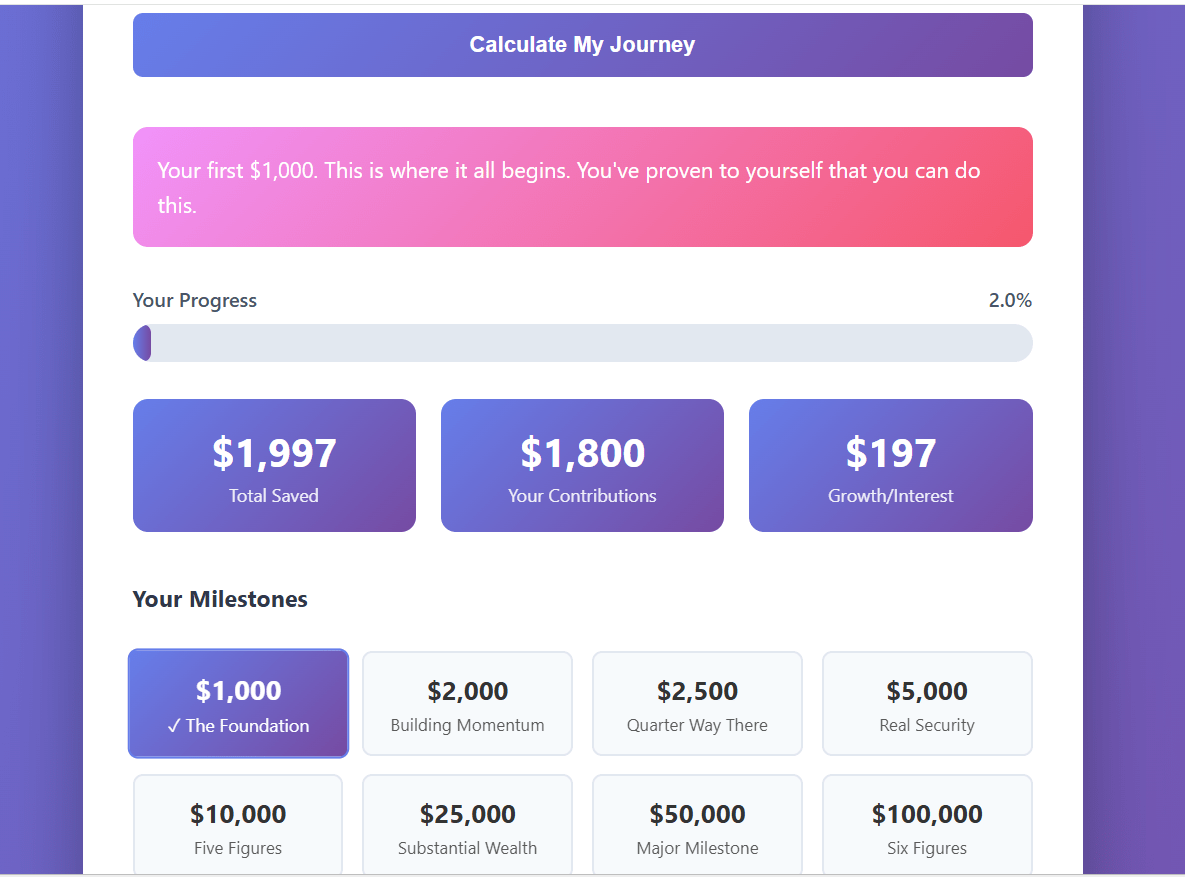Click the $197 Growth/Interest card
1185x877 pixels.
(x=890, y=465)
